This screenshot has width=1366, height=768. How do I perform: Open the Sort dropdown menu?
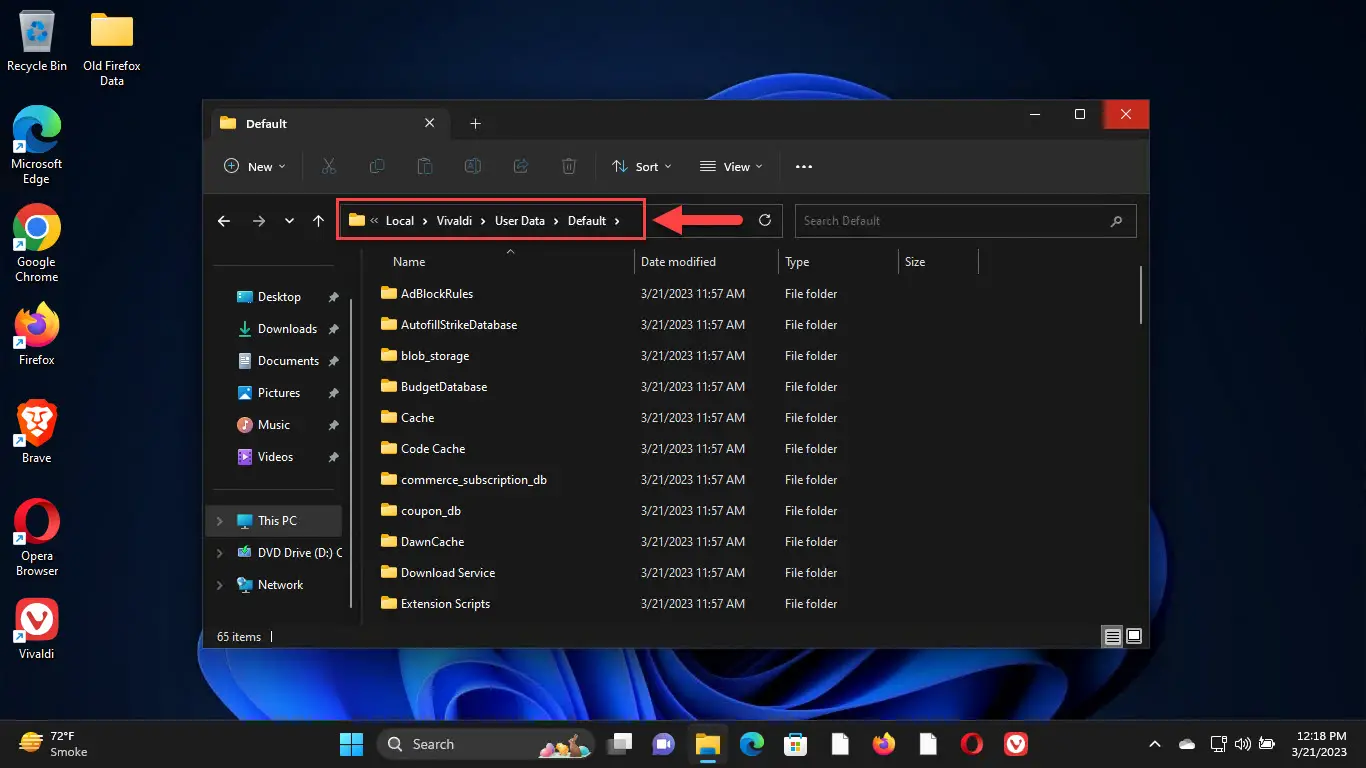(642, 167)
